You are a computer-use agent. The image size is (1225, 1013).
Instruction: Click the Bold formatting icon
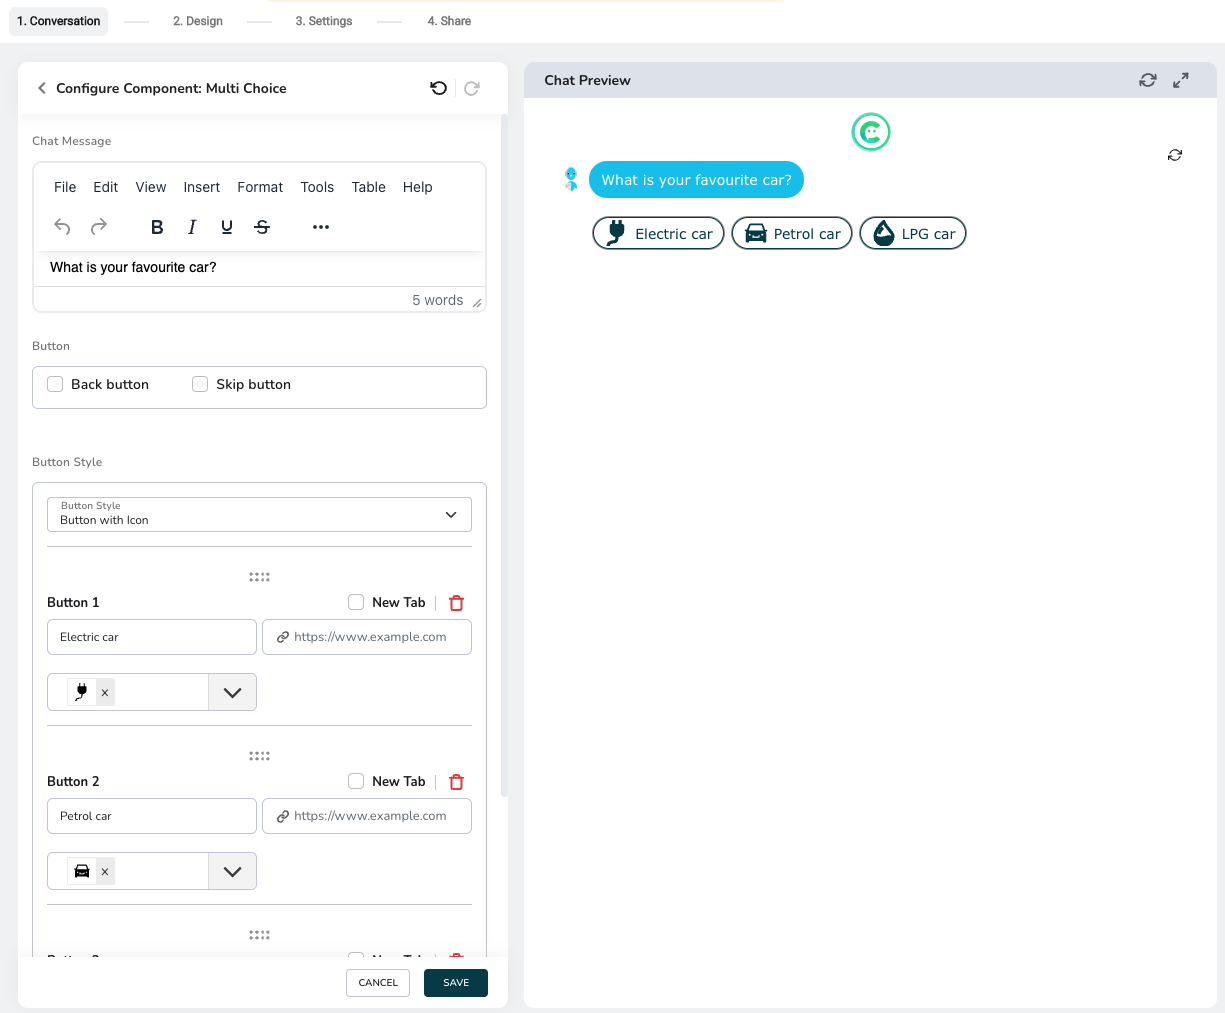(x=157, y=227)
